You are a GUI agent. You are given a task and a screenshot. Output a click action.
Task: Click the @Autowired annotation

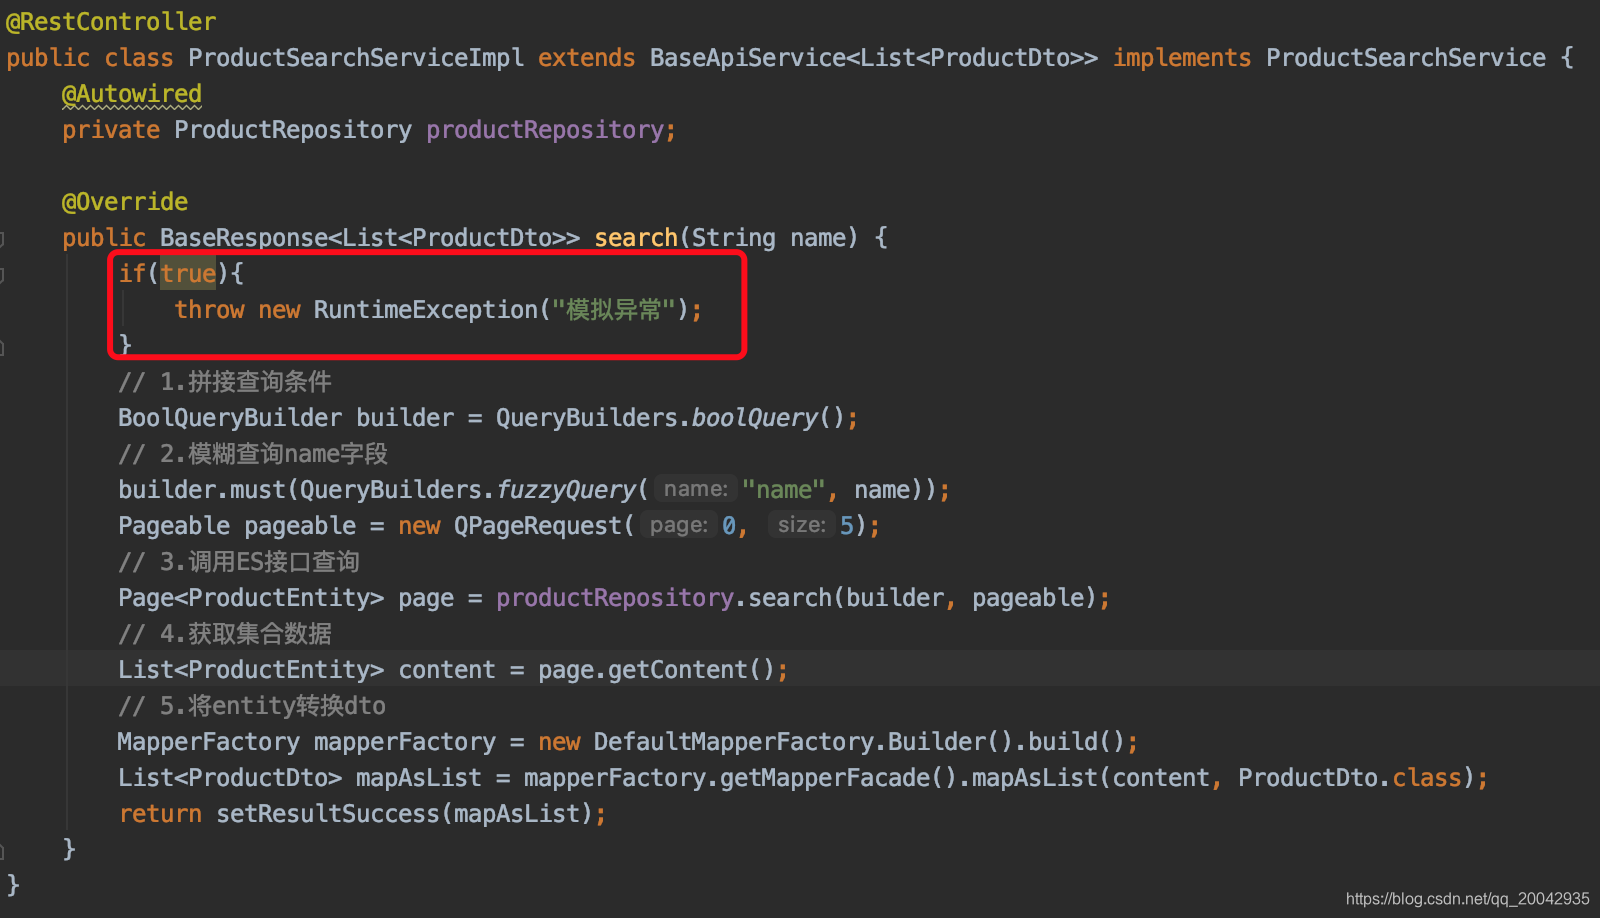(x=132, y=94)
